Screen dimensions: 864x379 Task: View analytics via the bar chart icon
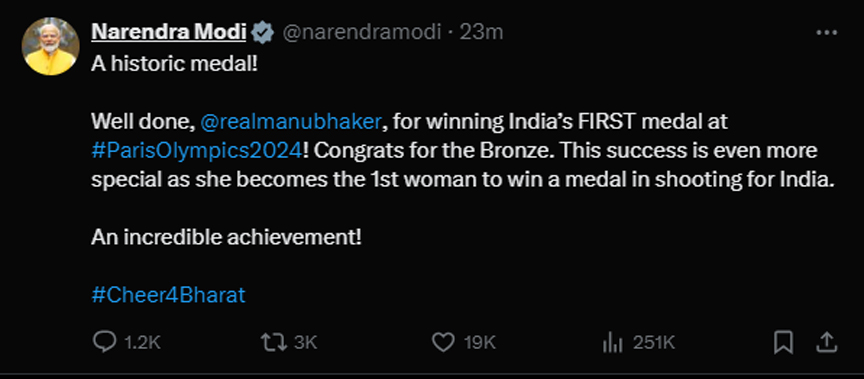(612, 343)
